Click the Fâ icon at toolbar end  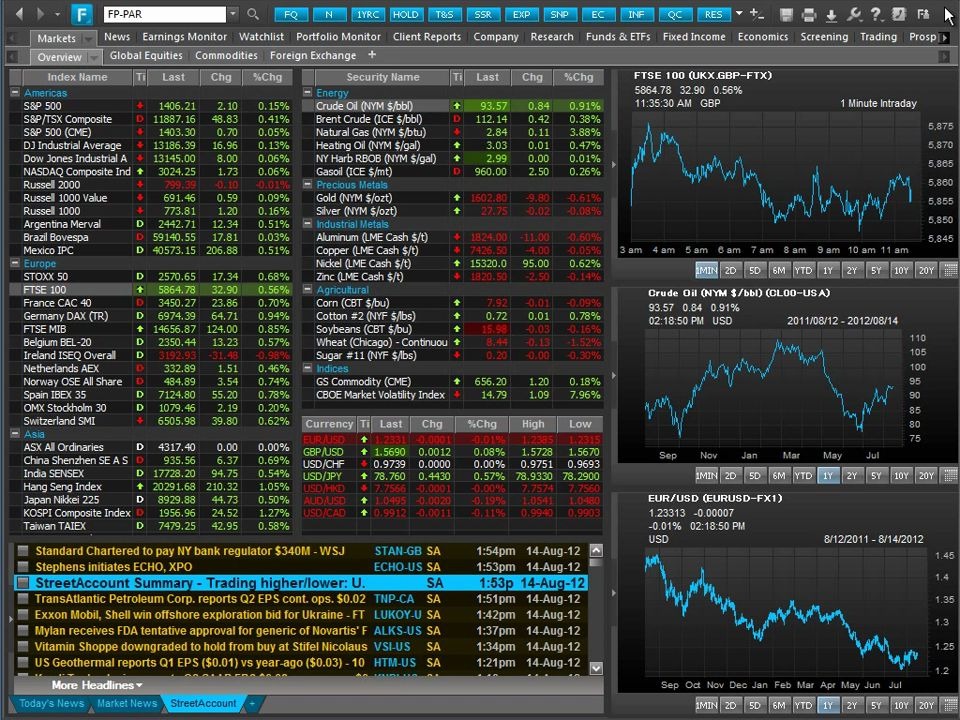(923, 15)
